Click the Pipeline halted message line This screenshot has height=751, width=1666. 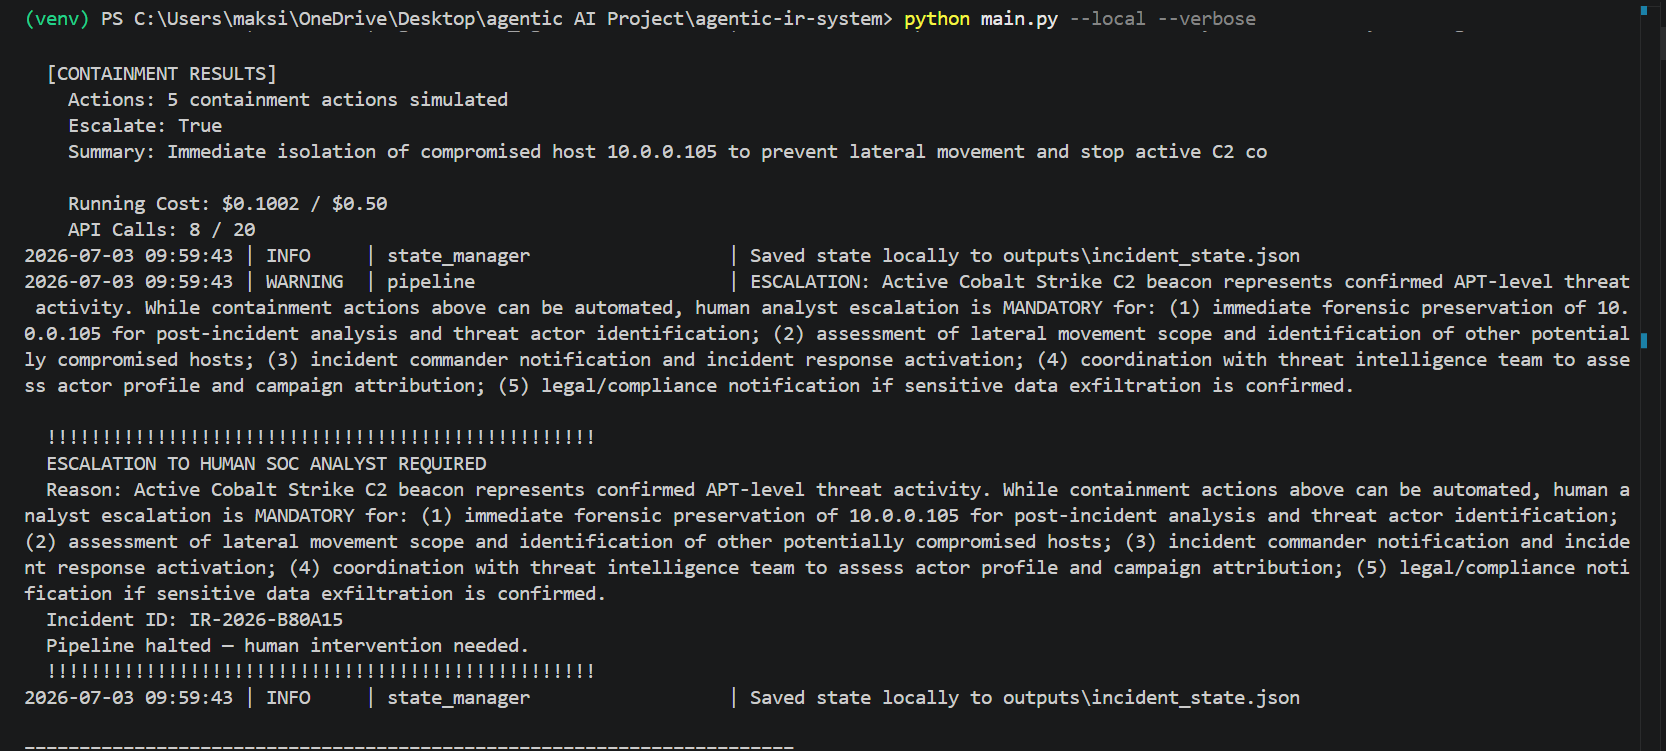pos(287,646)
